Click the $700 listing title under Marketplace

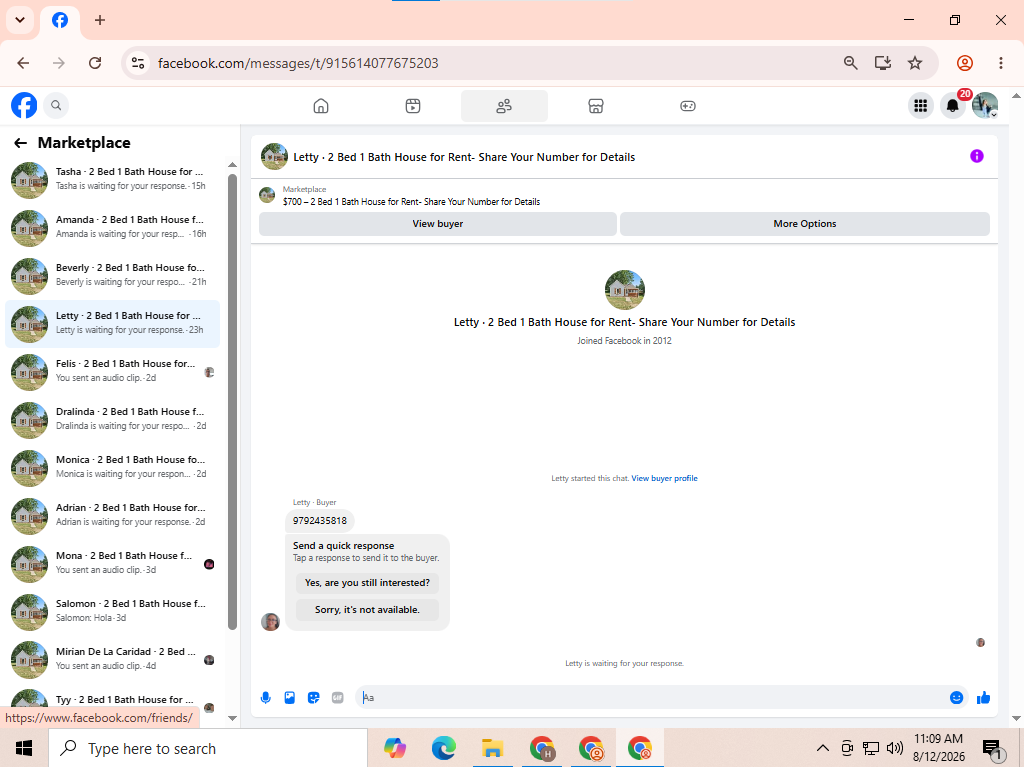click(x=411, y=202)
